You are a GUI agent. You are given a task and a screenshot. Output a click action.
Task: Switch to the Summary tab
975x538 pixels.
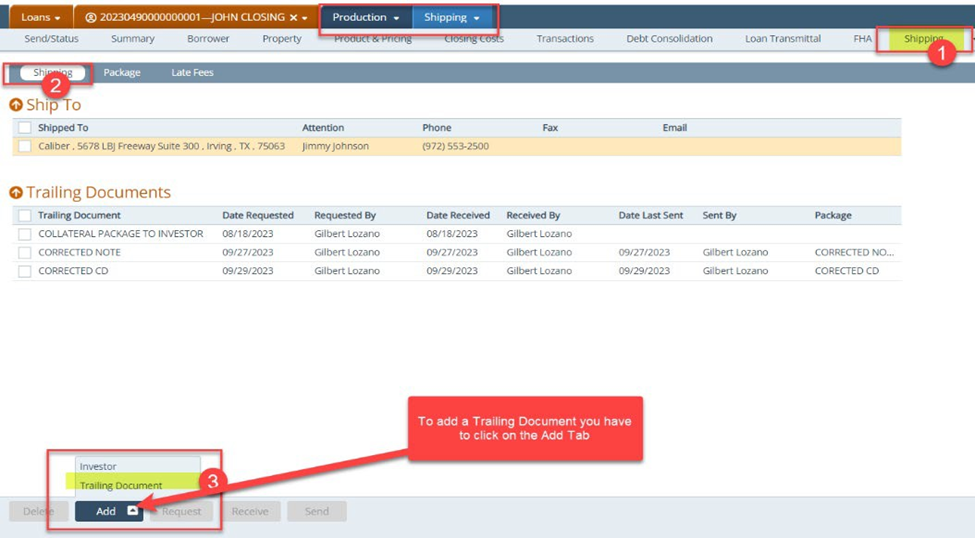point(132,39)
